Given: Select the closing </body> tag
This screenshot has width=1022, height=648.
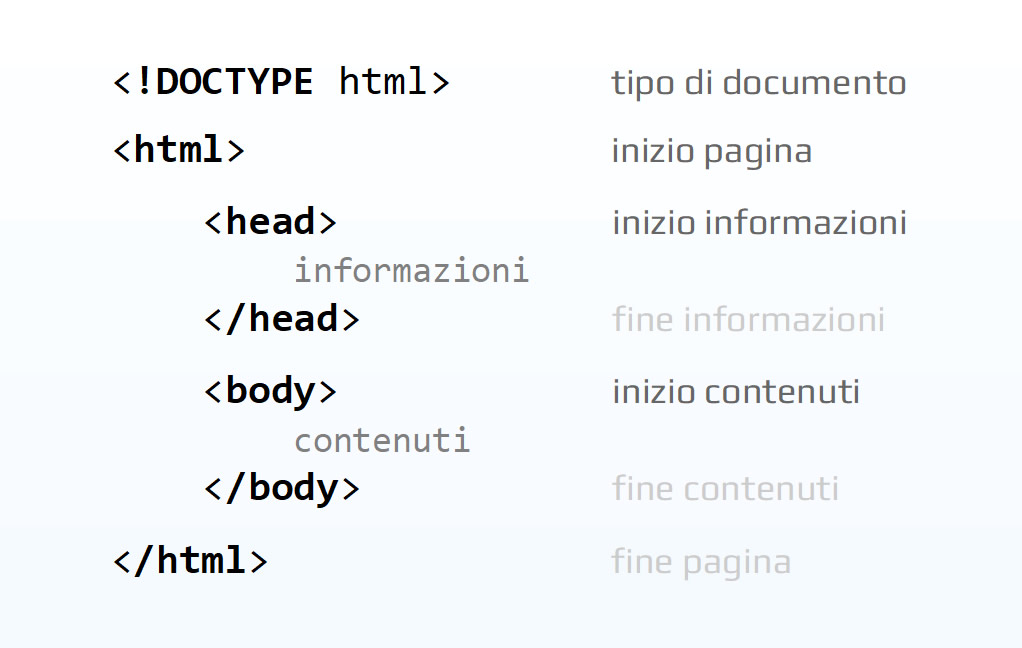Looking at the screenshot, I should click(282, 489).
